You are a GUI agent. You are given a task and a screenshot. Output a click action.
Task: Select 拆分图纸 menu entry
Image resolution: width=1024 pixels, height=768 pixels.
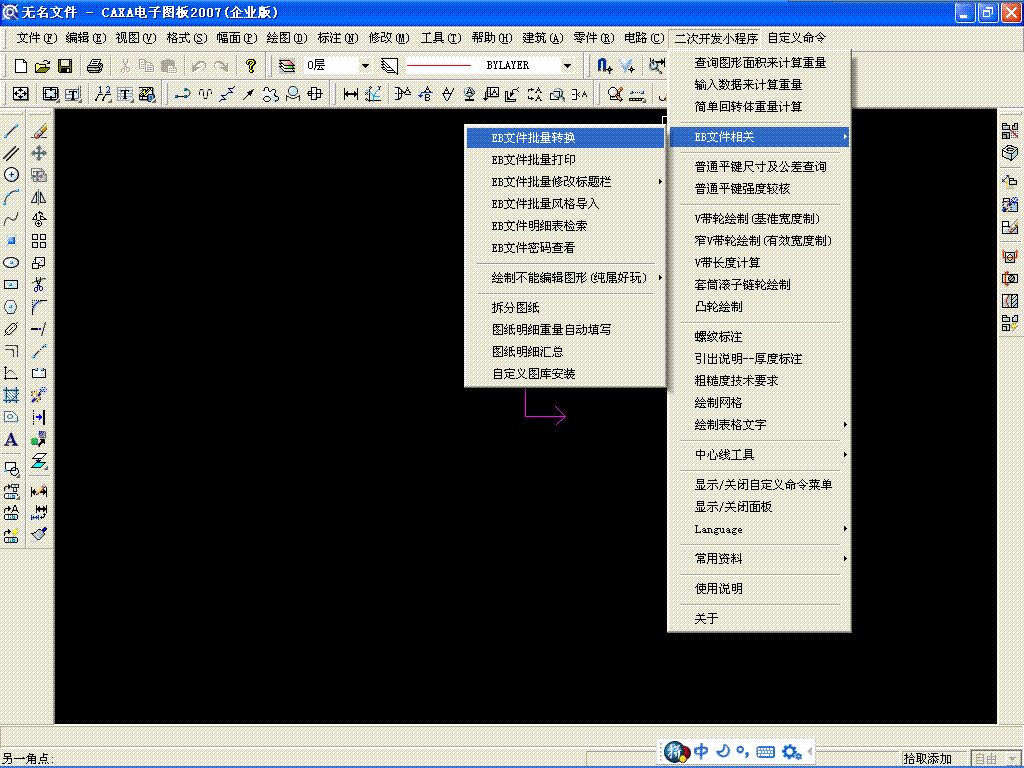point(566,308)
